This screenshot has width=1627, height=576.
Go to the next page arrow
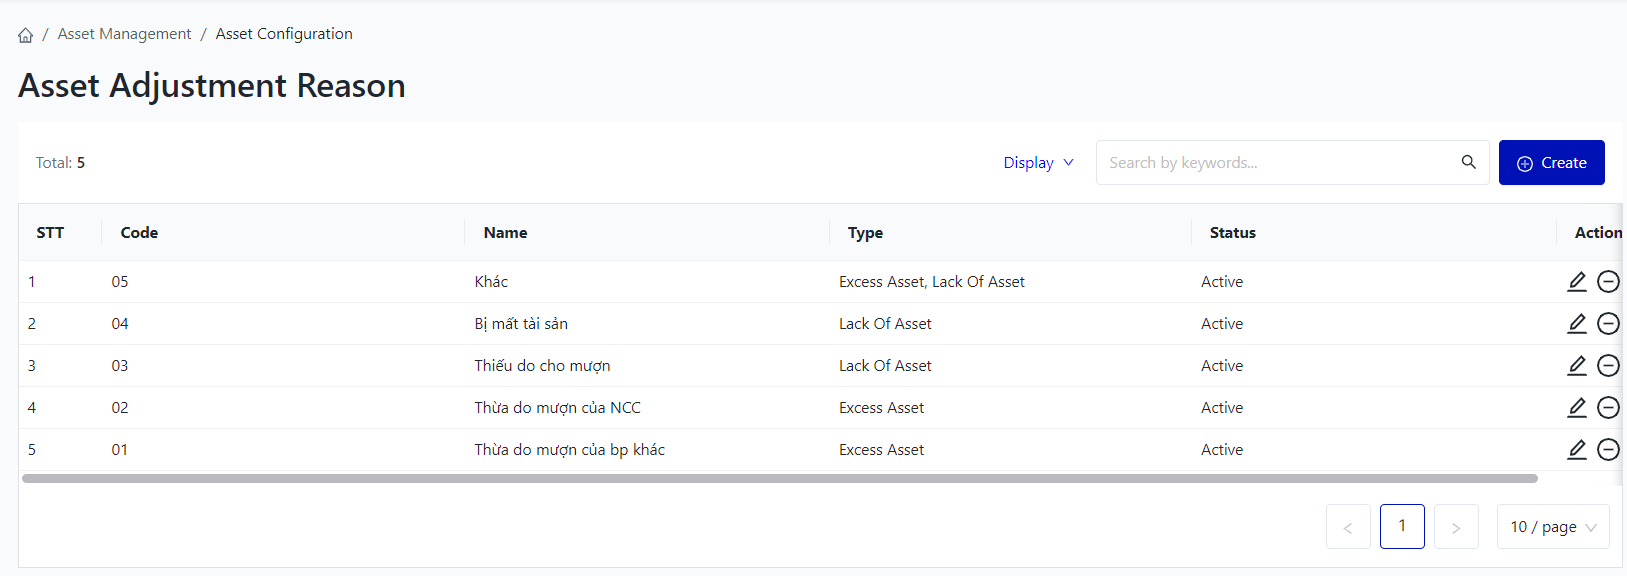(1456, 527)
